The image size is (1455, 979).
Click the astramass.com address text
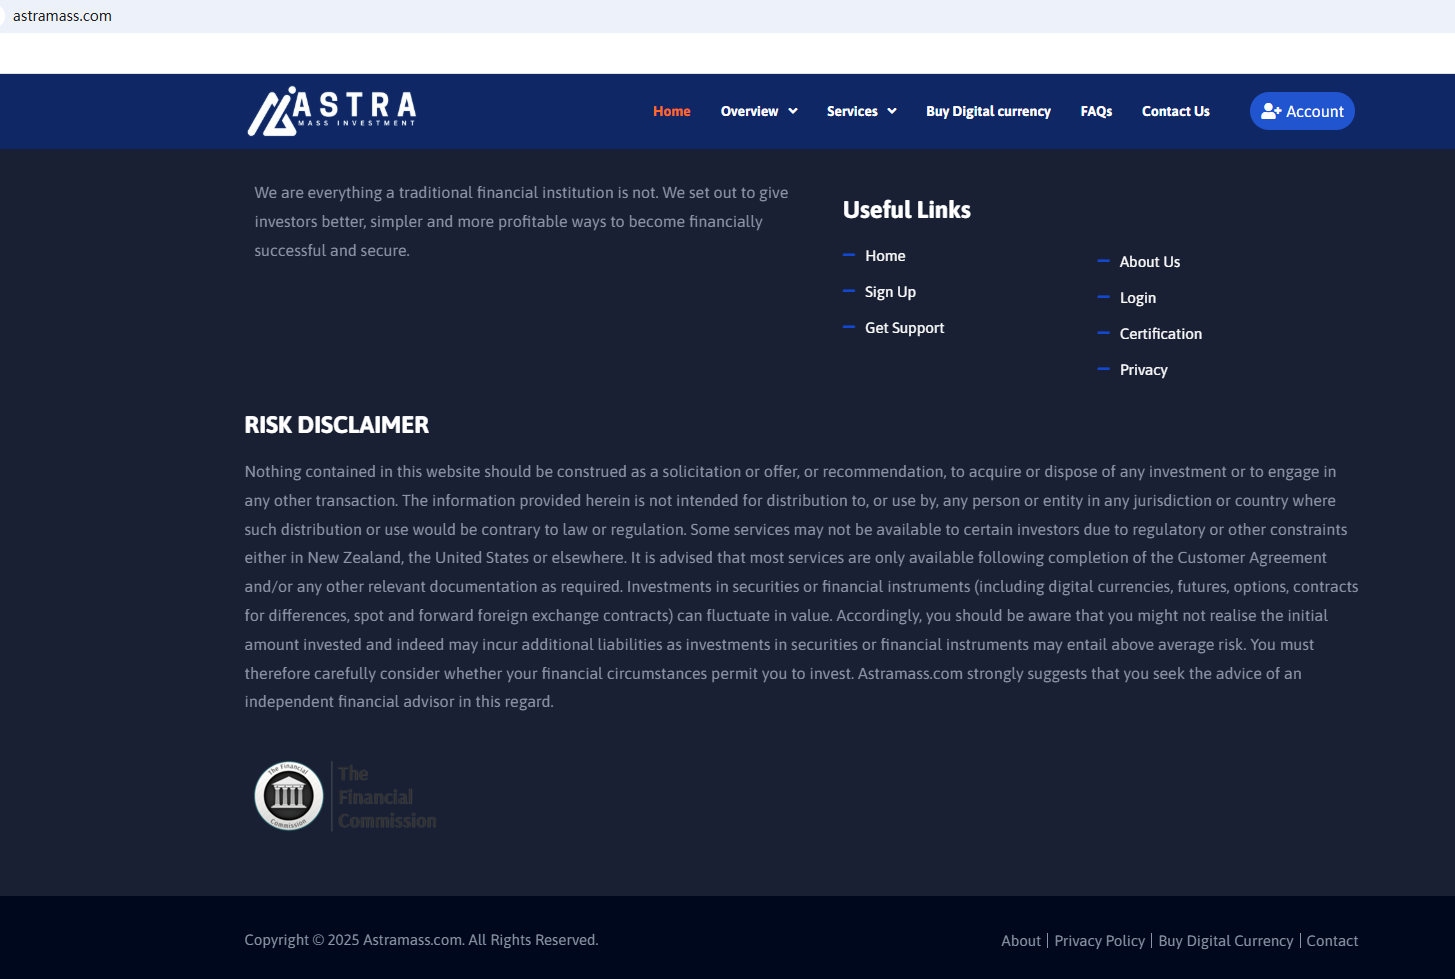[62, 16]
